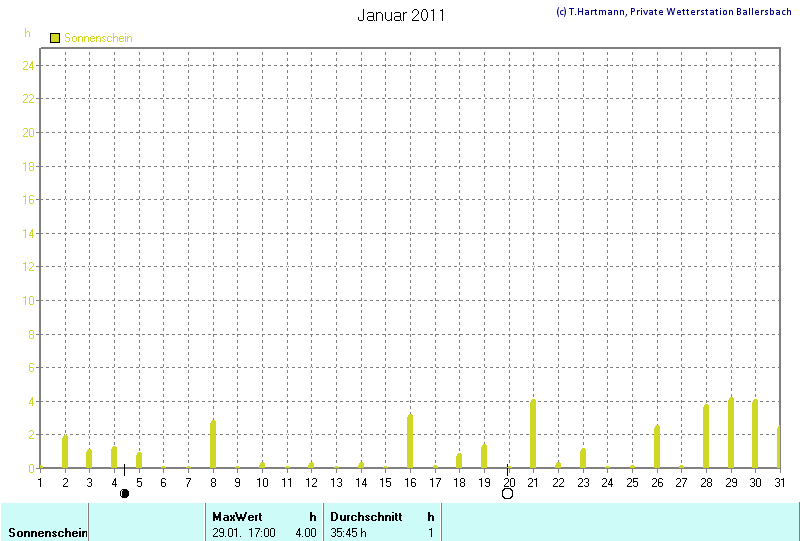Click the Januar 2011 chart title
Viewport: 800px width, 541px height.
click(401, 15)
